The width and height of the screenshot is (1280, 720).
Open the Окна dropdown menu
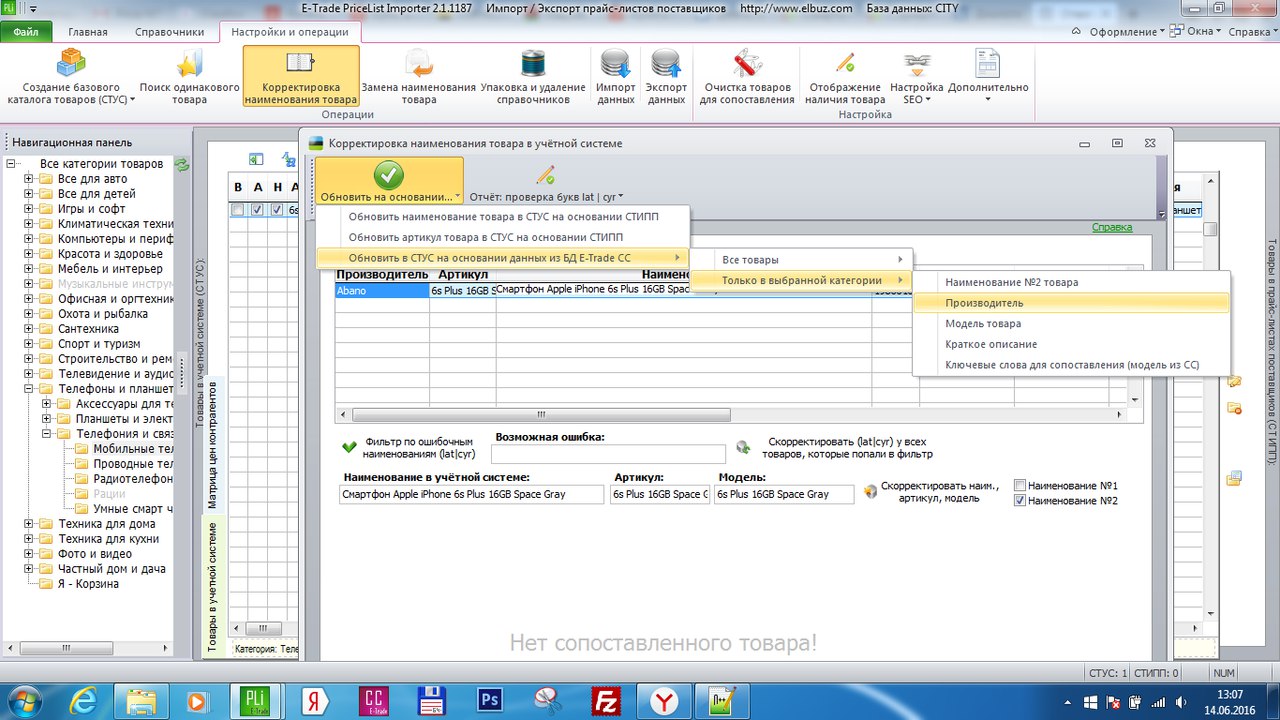pos(1195,31)
